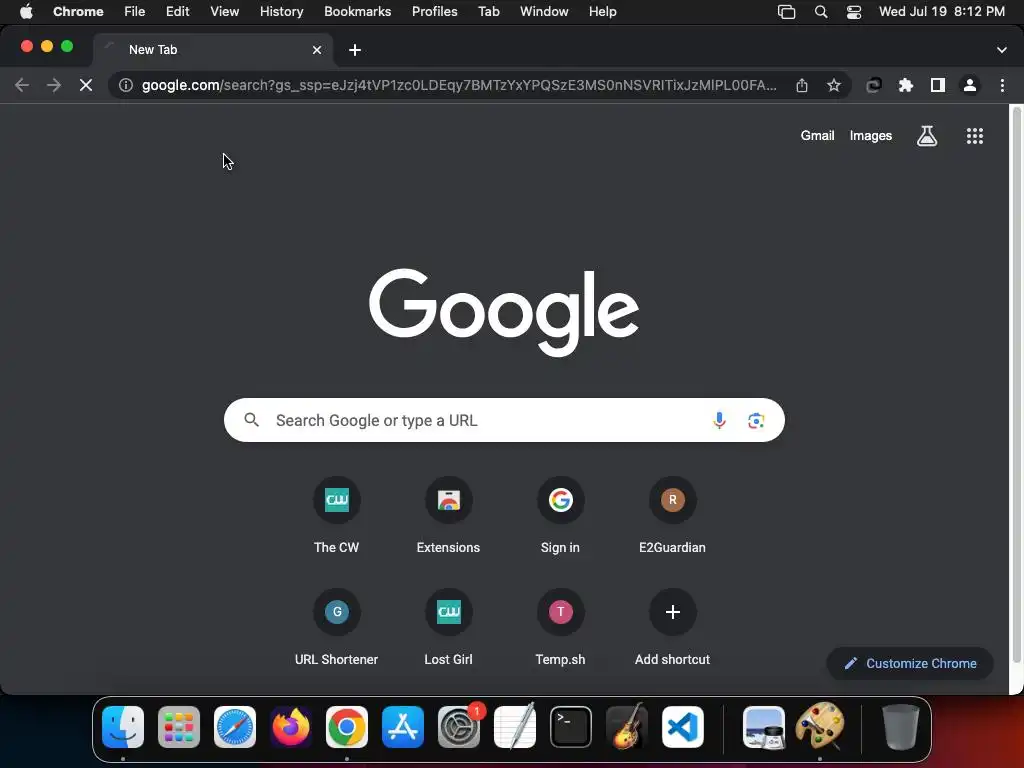This screenshot has width=1024, height=768.
Task: Click the page vertical scrollbar
Action: [1016, 385]
